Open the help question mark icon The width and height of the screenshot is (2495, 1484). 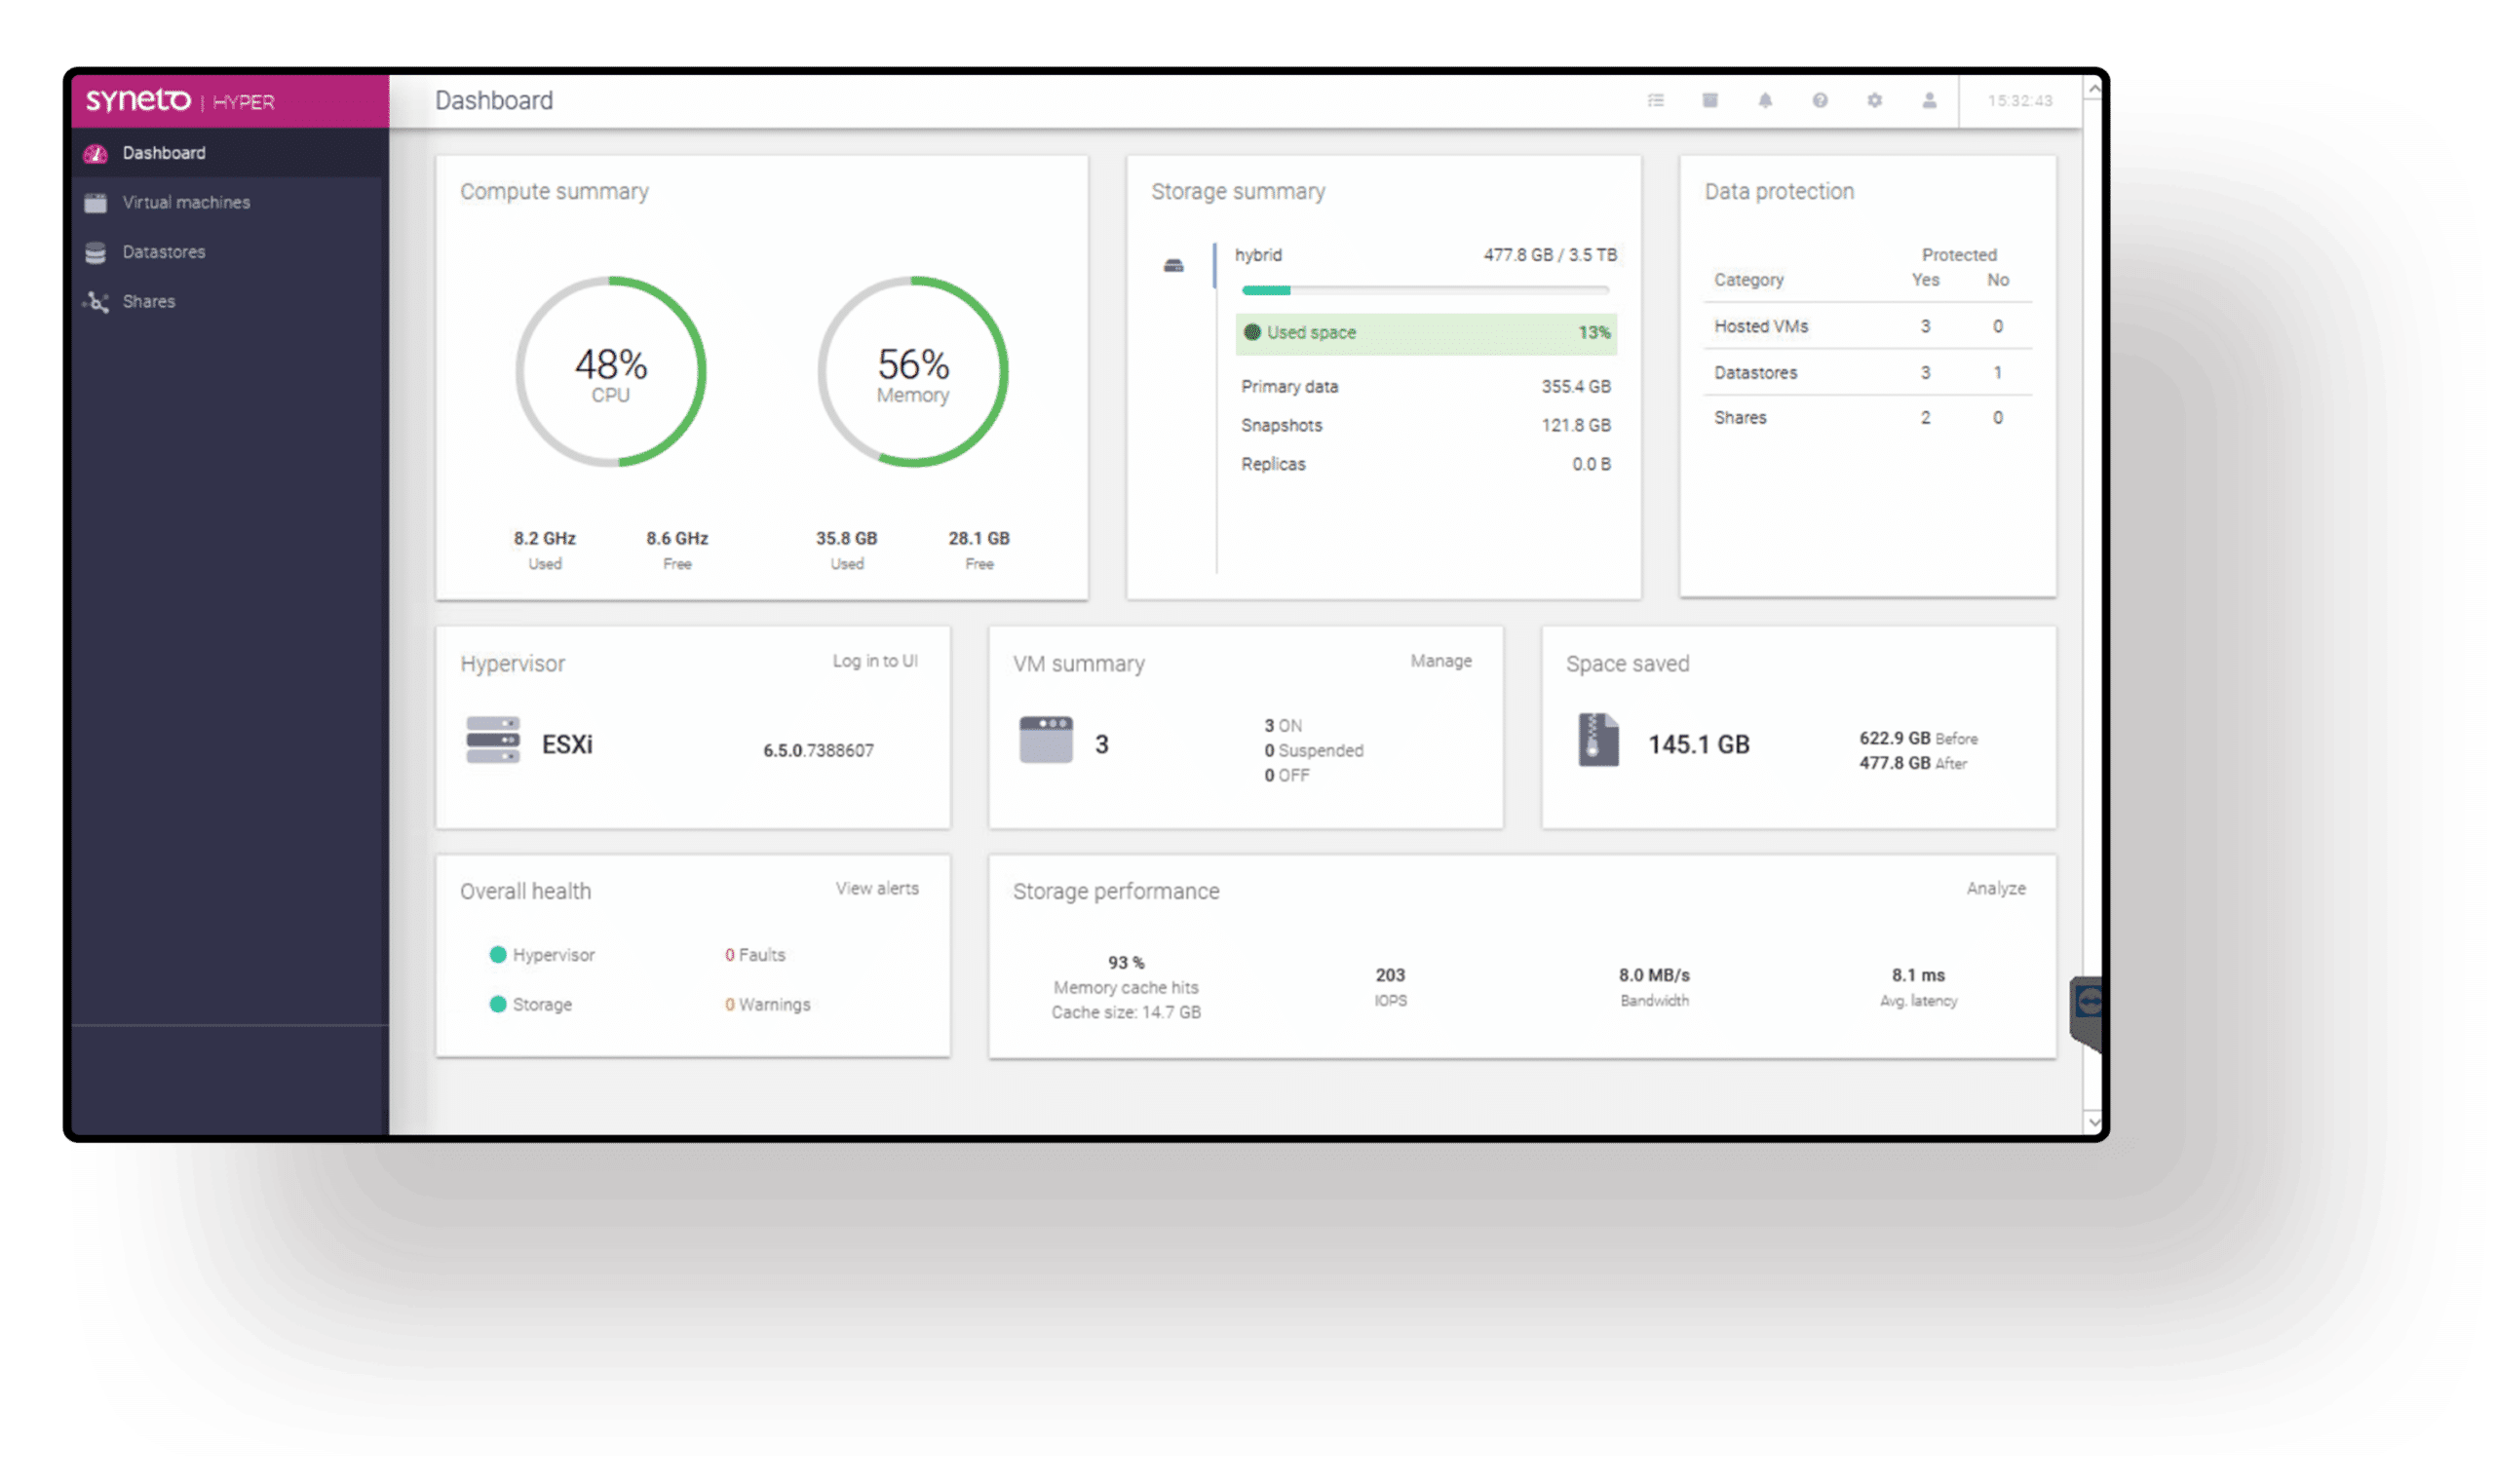point(1820,100)
